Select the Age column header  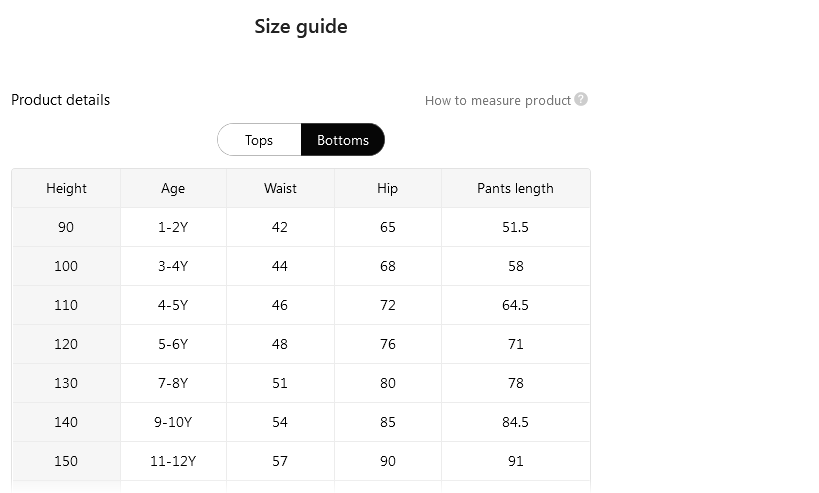click(x=173, y=188)
